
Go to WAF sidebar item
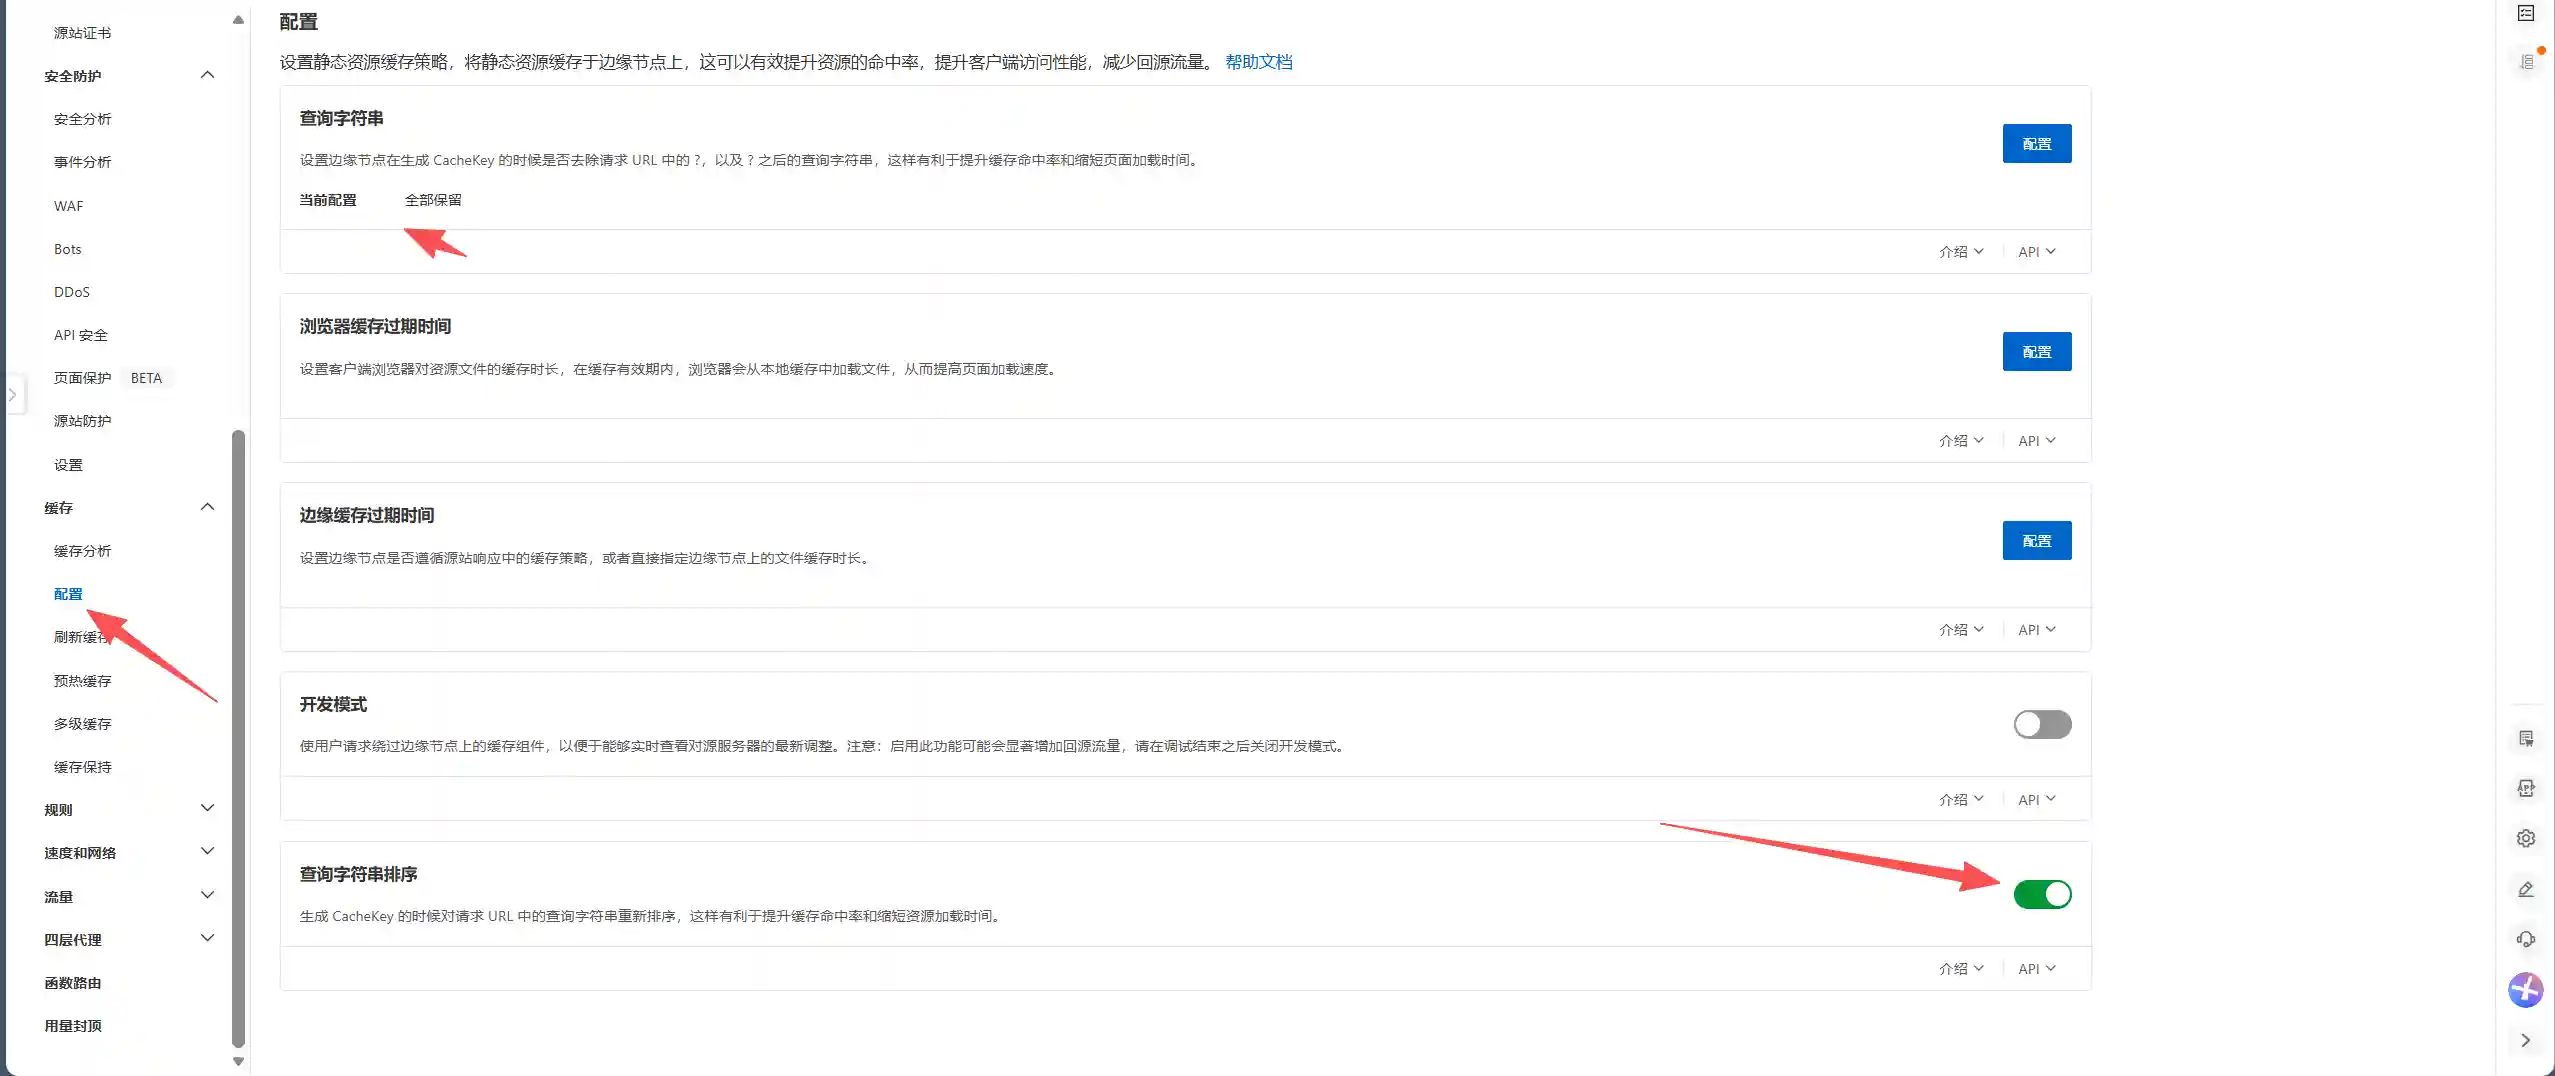point(68,206)
